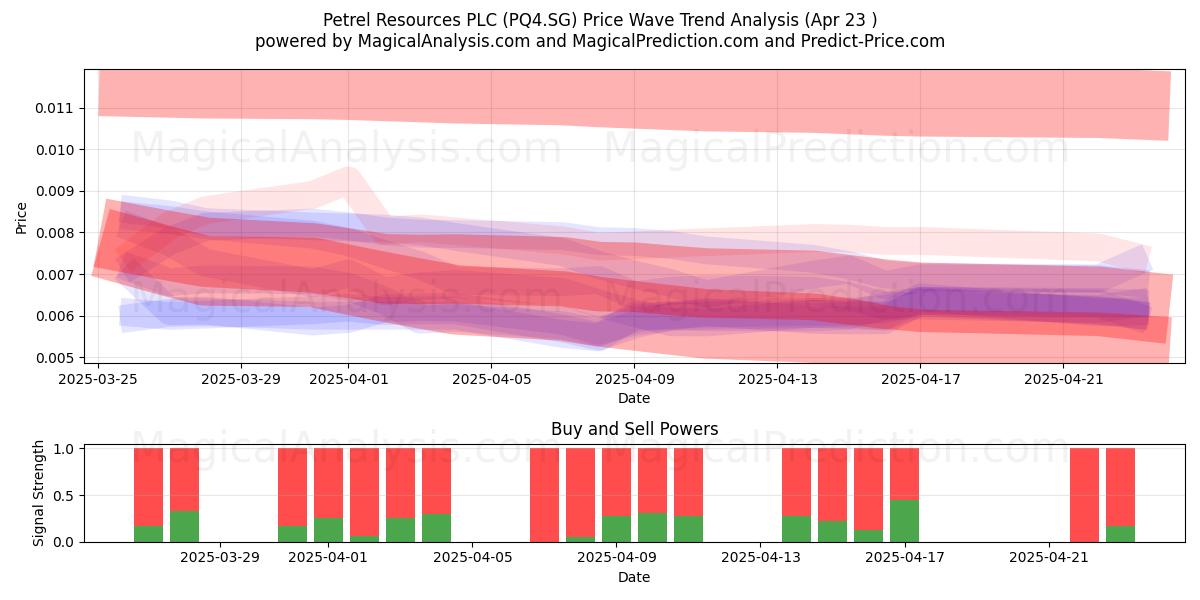The width and height of the screenshot is (1200, 600).
Task: Click the all-red sell bar for 2025-04-22
Action: click(1084, 495)
